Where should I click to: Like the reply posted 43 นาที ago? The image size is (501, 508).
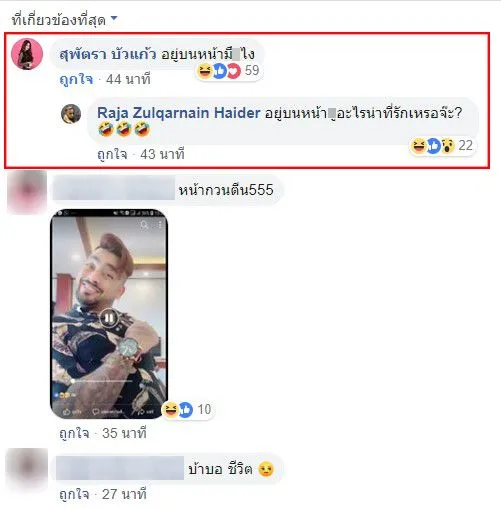click(x=112, y=154)
